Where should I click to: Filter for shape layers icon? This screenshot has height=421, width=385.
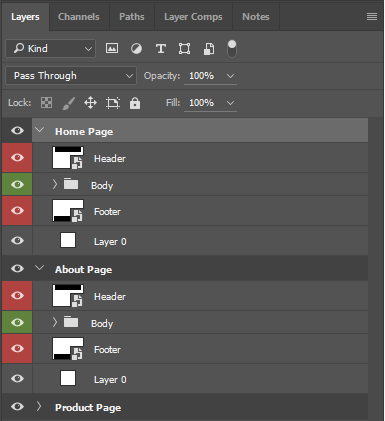pos(184,49)
